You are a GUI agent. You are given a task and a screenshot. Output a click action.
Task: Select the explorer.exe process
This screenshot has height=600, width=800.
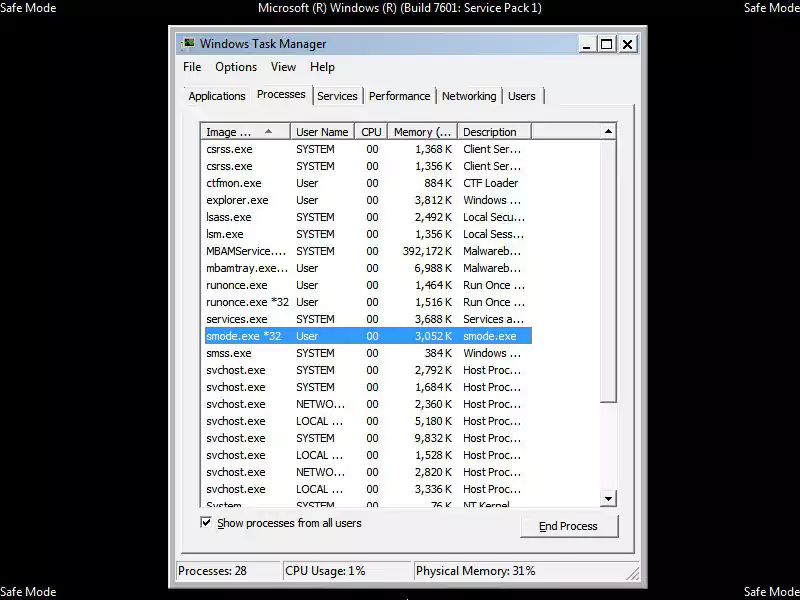pos(366,200)
